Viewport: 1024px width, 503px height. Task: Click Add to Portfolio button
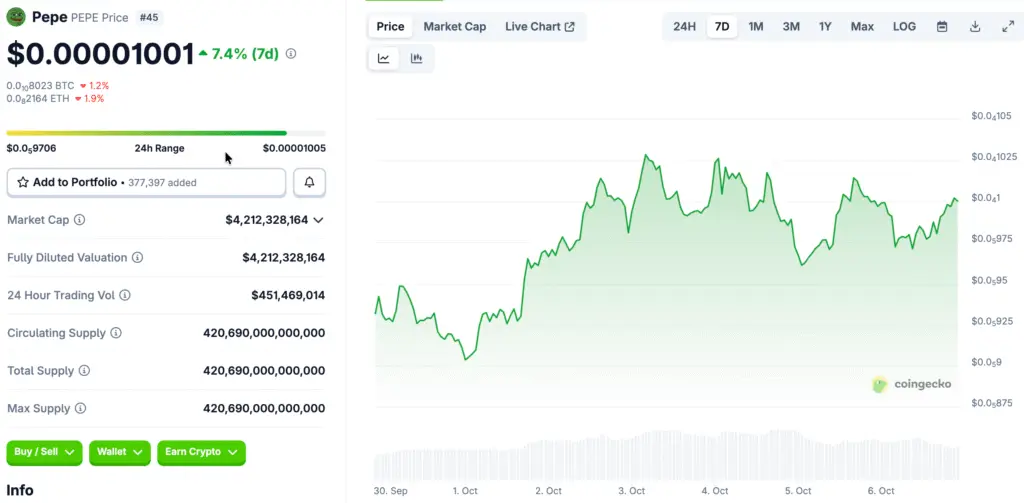tap(146, 182)
